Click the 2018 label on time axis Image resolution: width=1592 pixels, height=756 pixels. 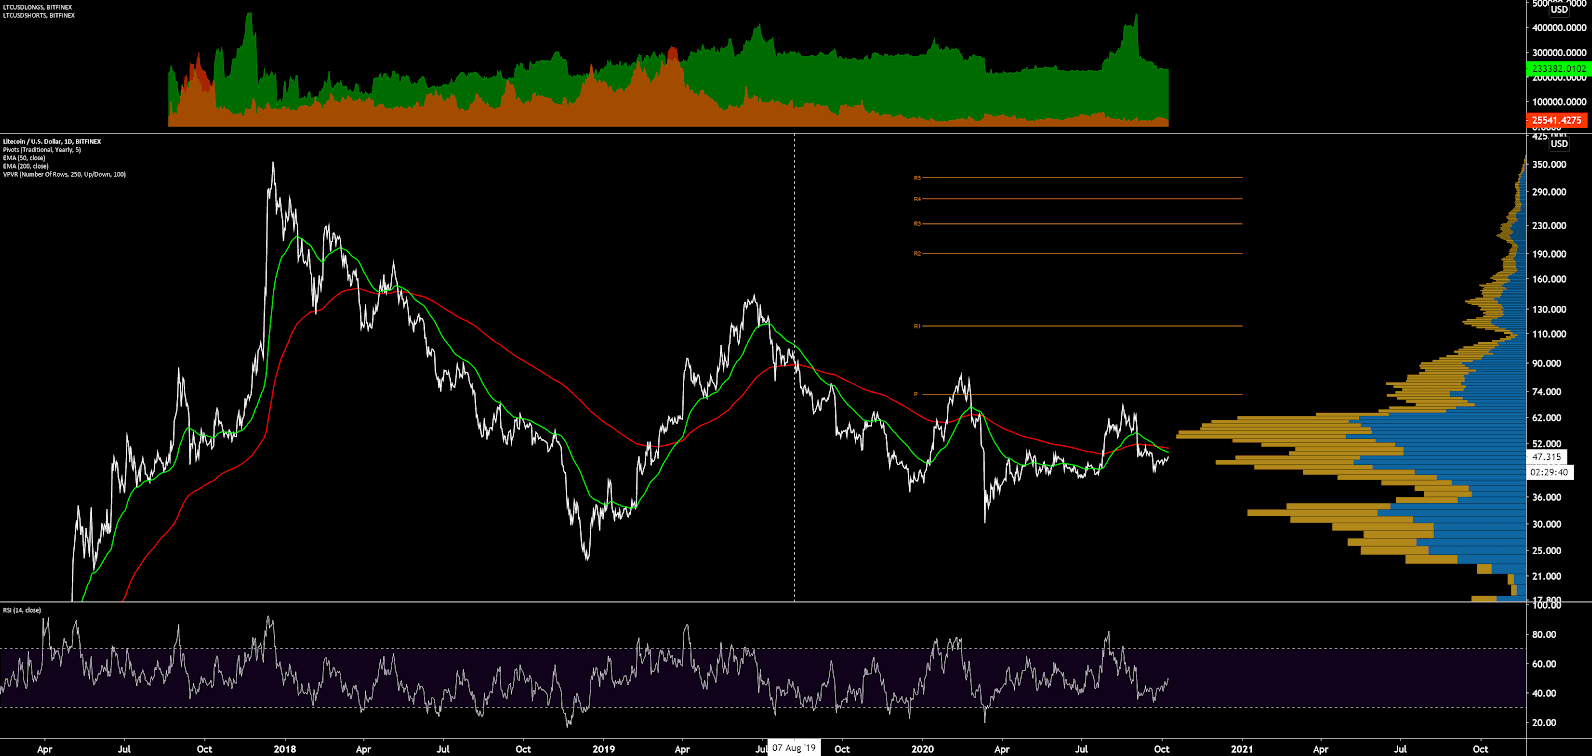click(285, 747)
